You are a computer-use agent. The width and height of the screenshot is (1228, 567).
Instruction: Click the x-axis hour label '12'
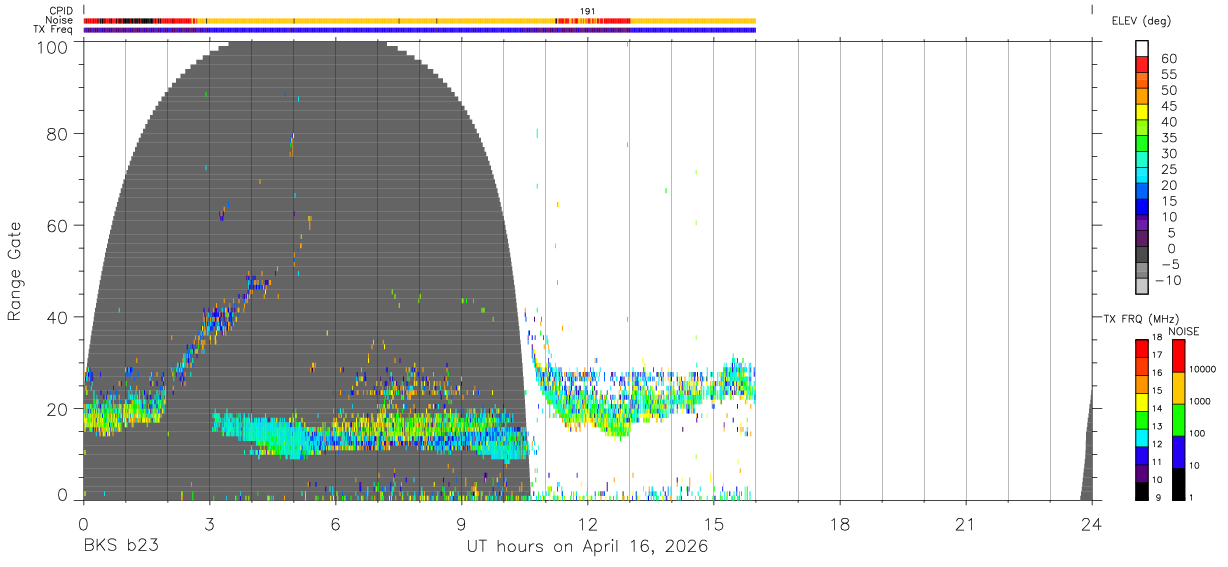587,524
